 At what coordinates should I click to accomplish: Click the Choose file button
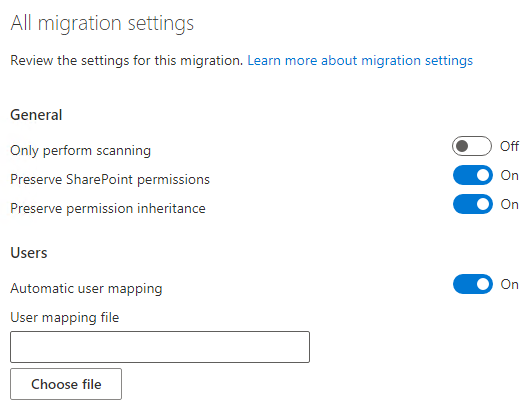[66, 384]
